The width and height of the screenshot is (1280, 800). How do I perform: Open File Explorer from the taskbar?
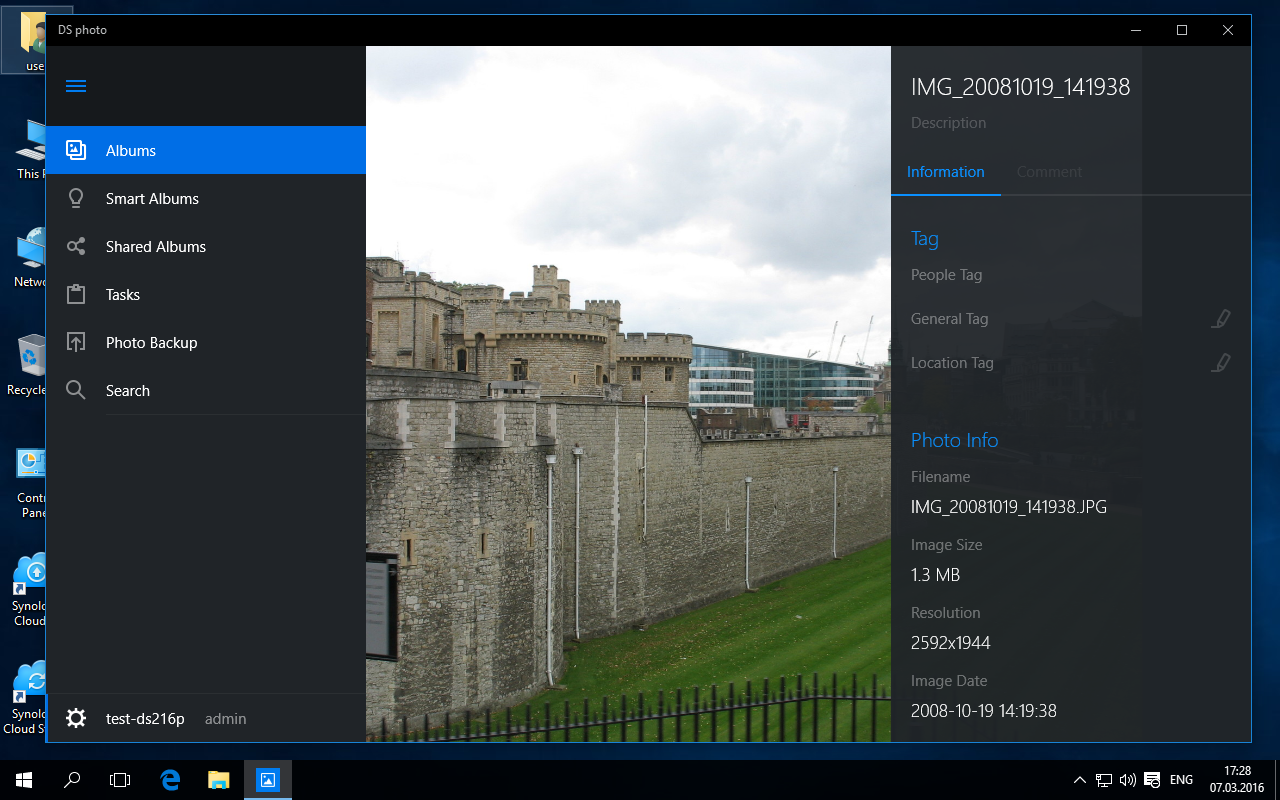click(218, 780)
